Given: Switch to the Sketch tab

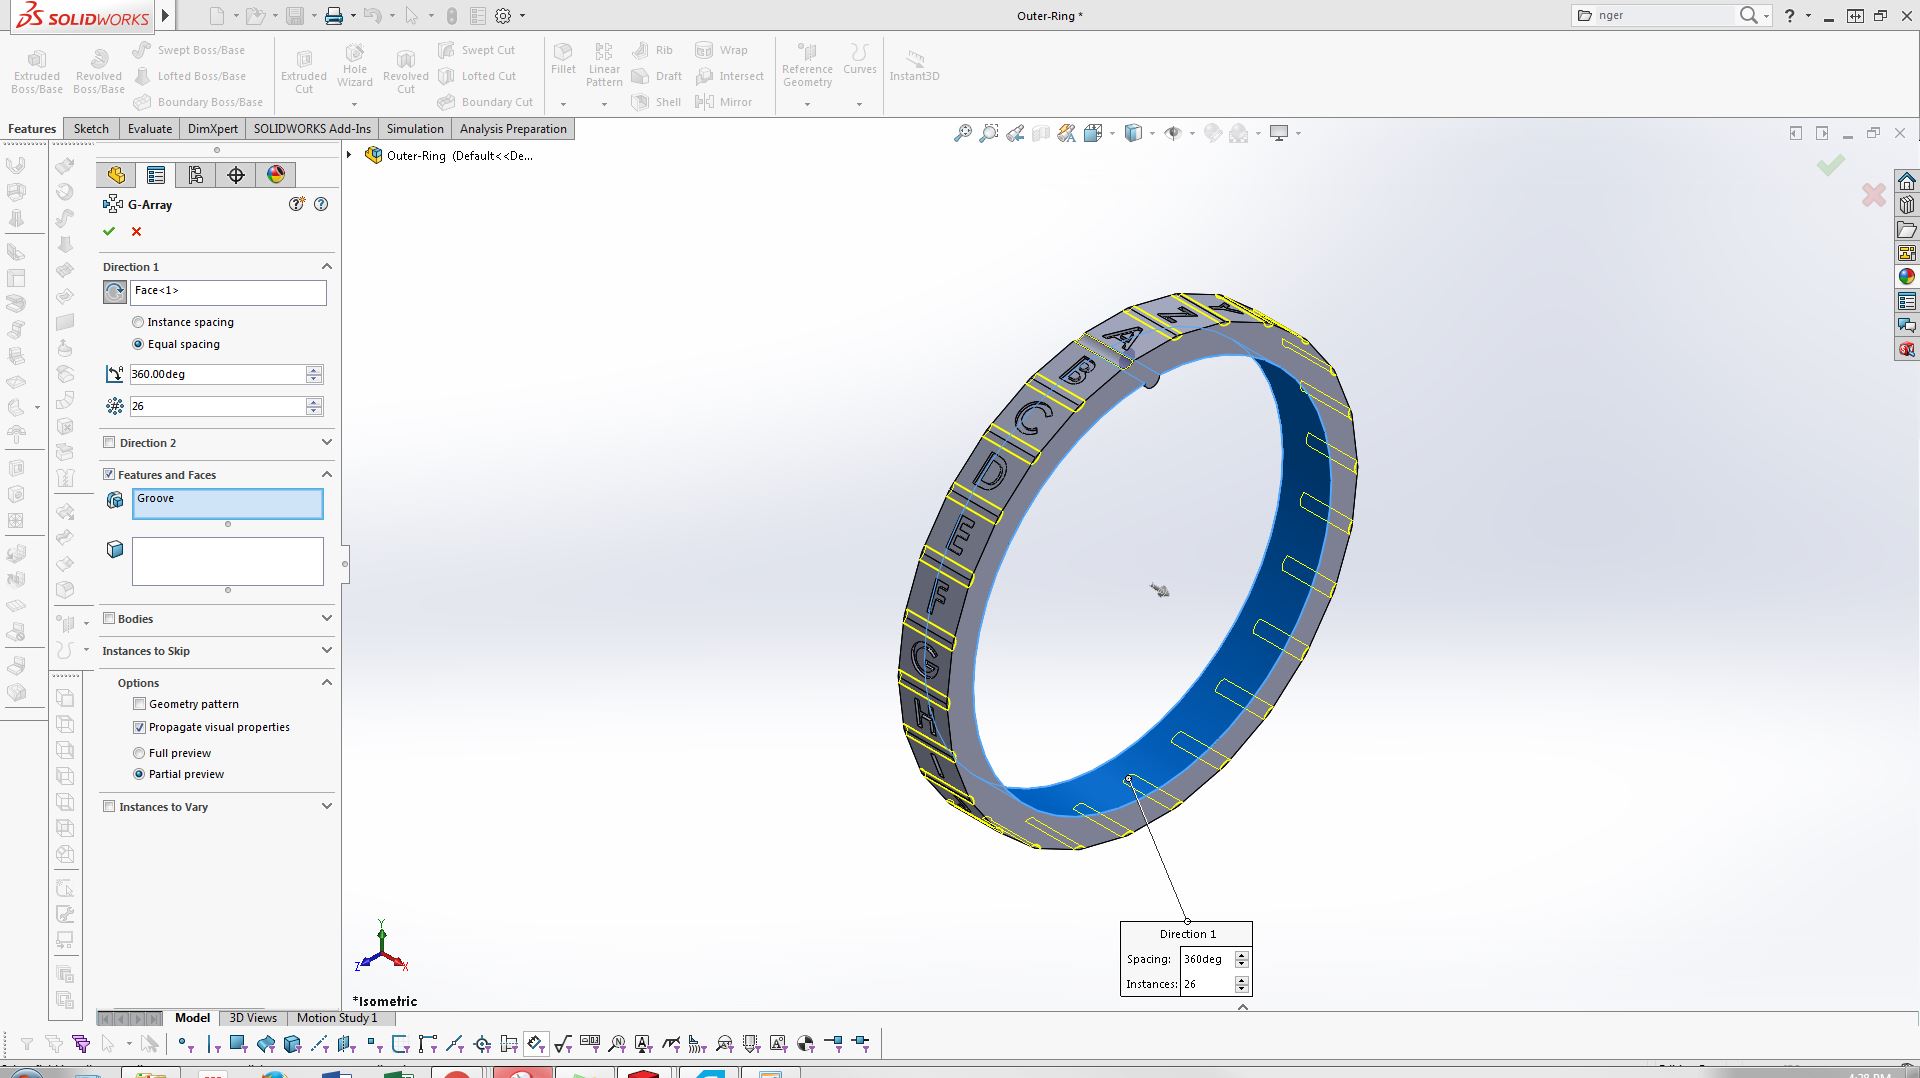Looking at the screenshot, I should (x=91, y=129).
